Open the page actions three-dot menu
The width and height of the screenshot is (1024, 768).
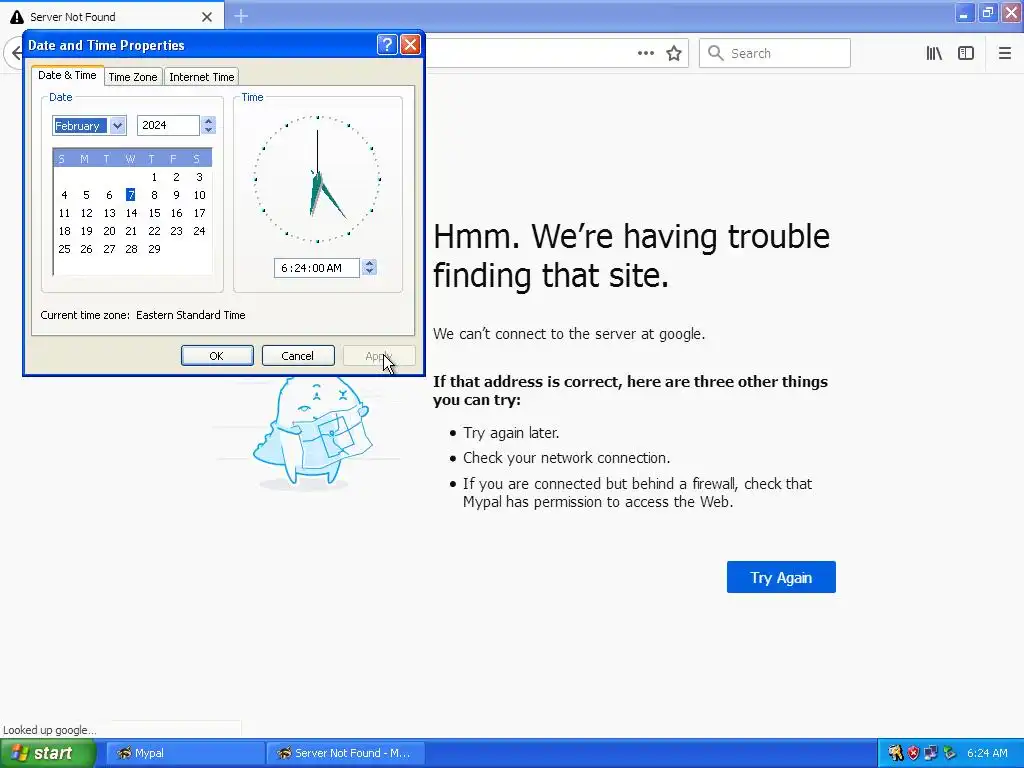click(645, 53)
